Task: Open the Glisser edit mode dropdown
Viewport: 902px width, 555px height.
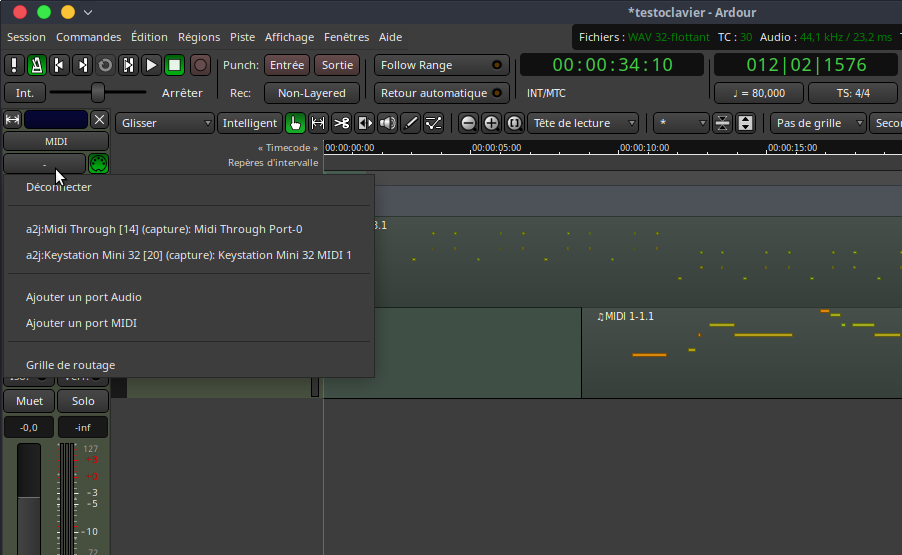Action: click(165, 123)
